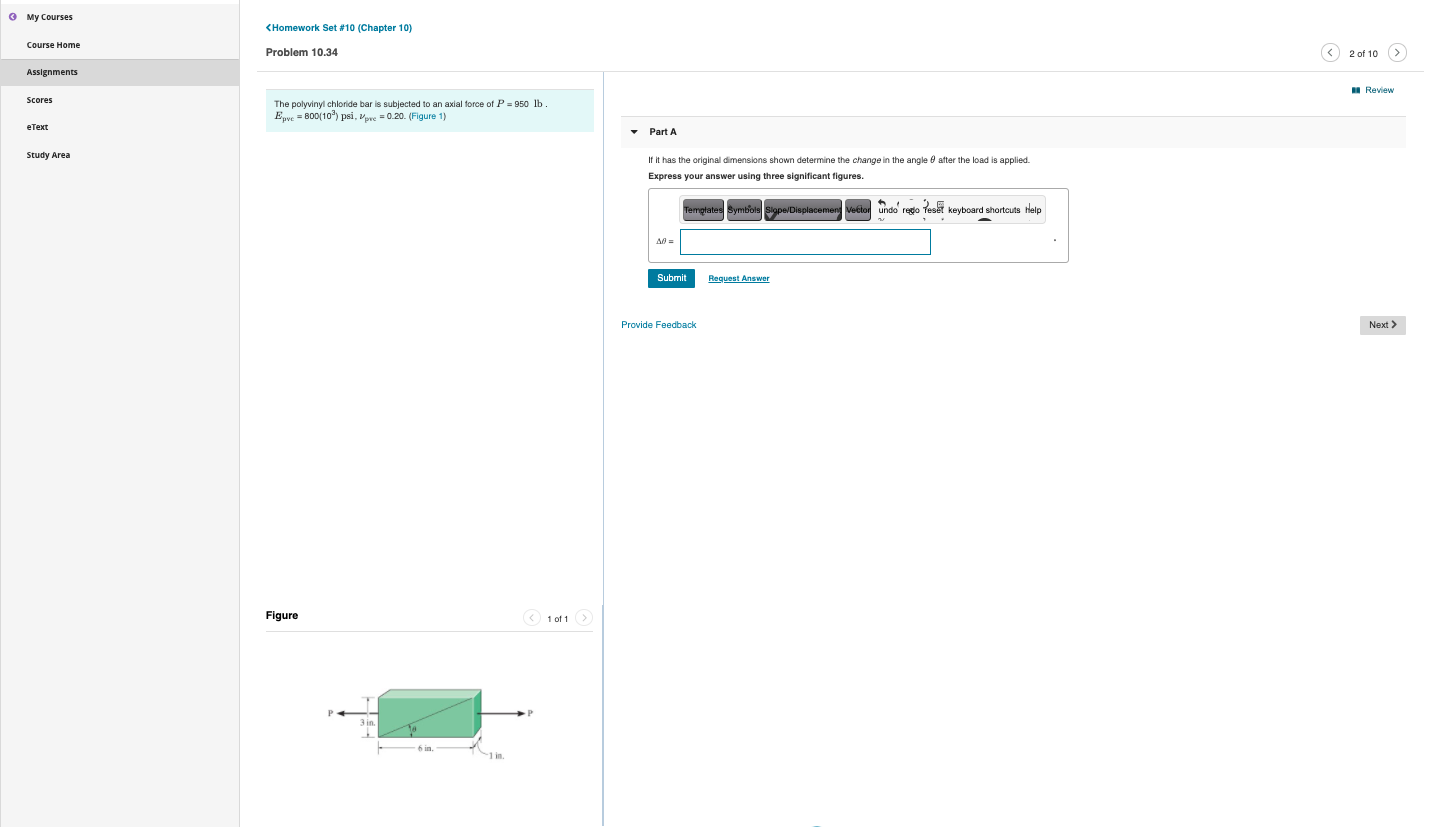Select the Vector toolbar button
The height and width of the screenshot is (827, 1440).
pyautogui.click(x=858, y=210)
